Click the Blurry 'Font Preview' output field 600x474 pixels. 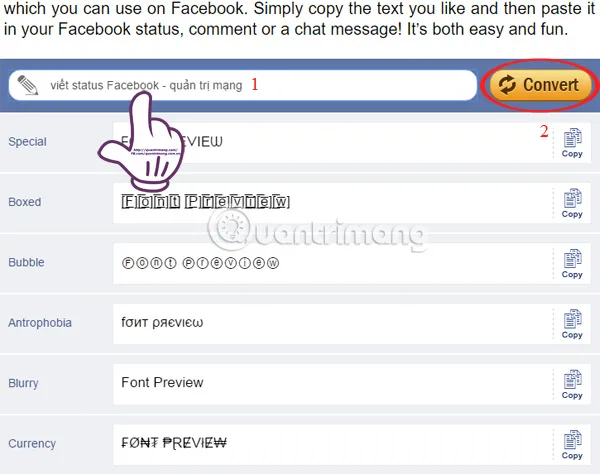coord(333,384)
